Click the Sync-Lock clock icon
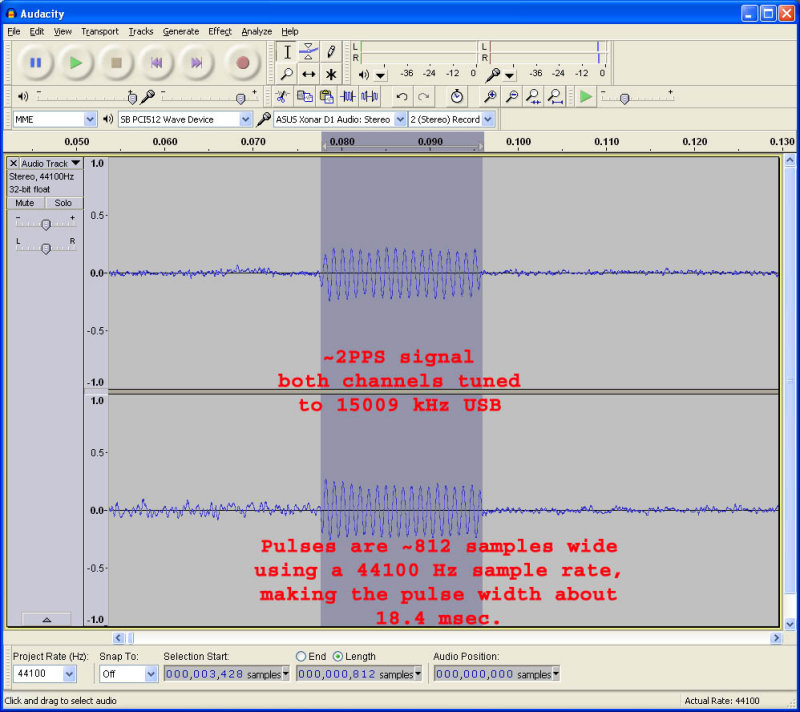 [x=457, y=96]
